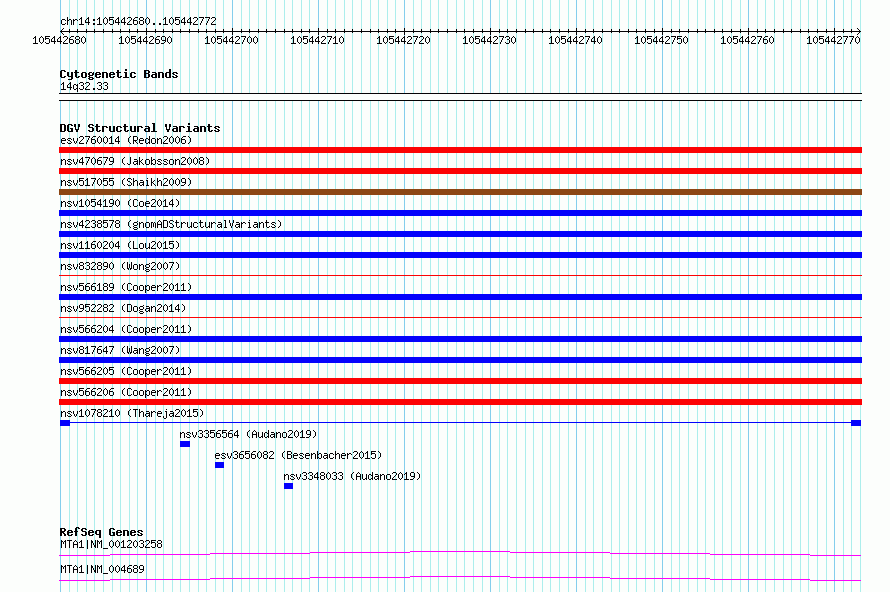Click ruler position 105442750
The width and height of the screenshot is (890, 592).
point(661,40)
